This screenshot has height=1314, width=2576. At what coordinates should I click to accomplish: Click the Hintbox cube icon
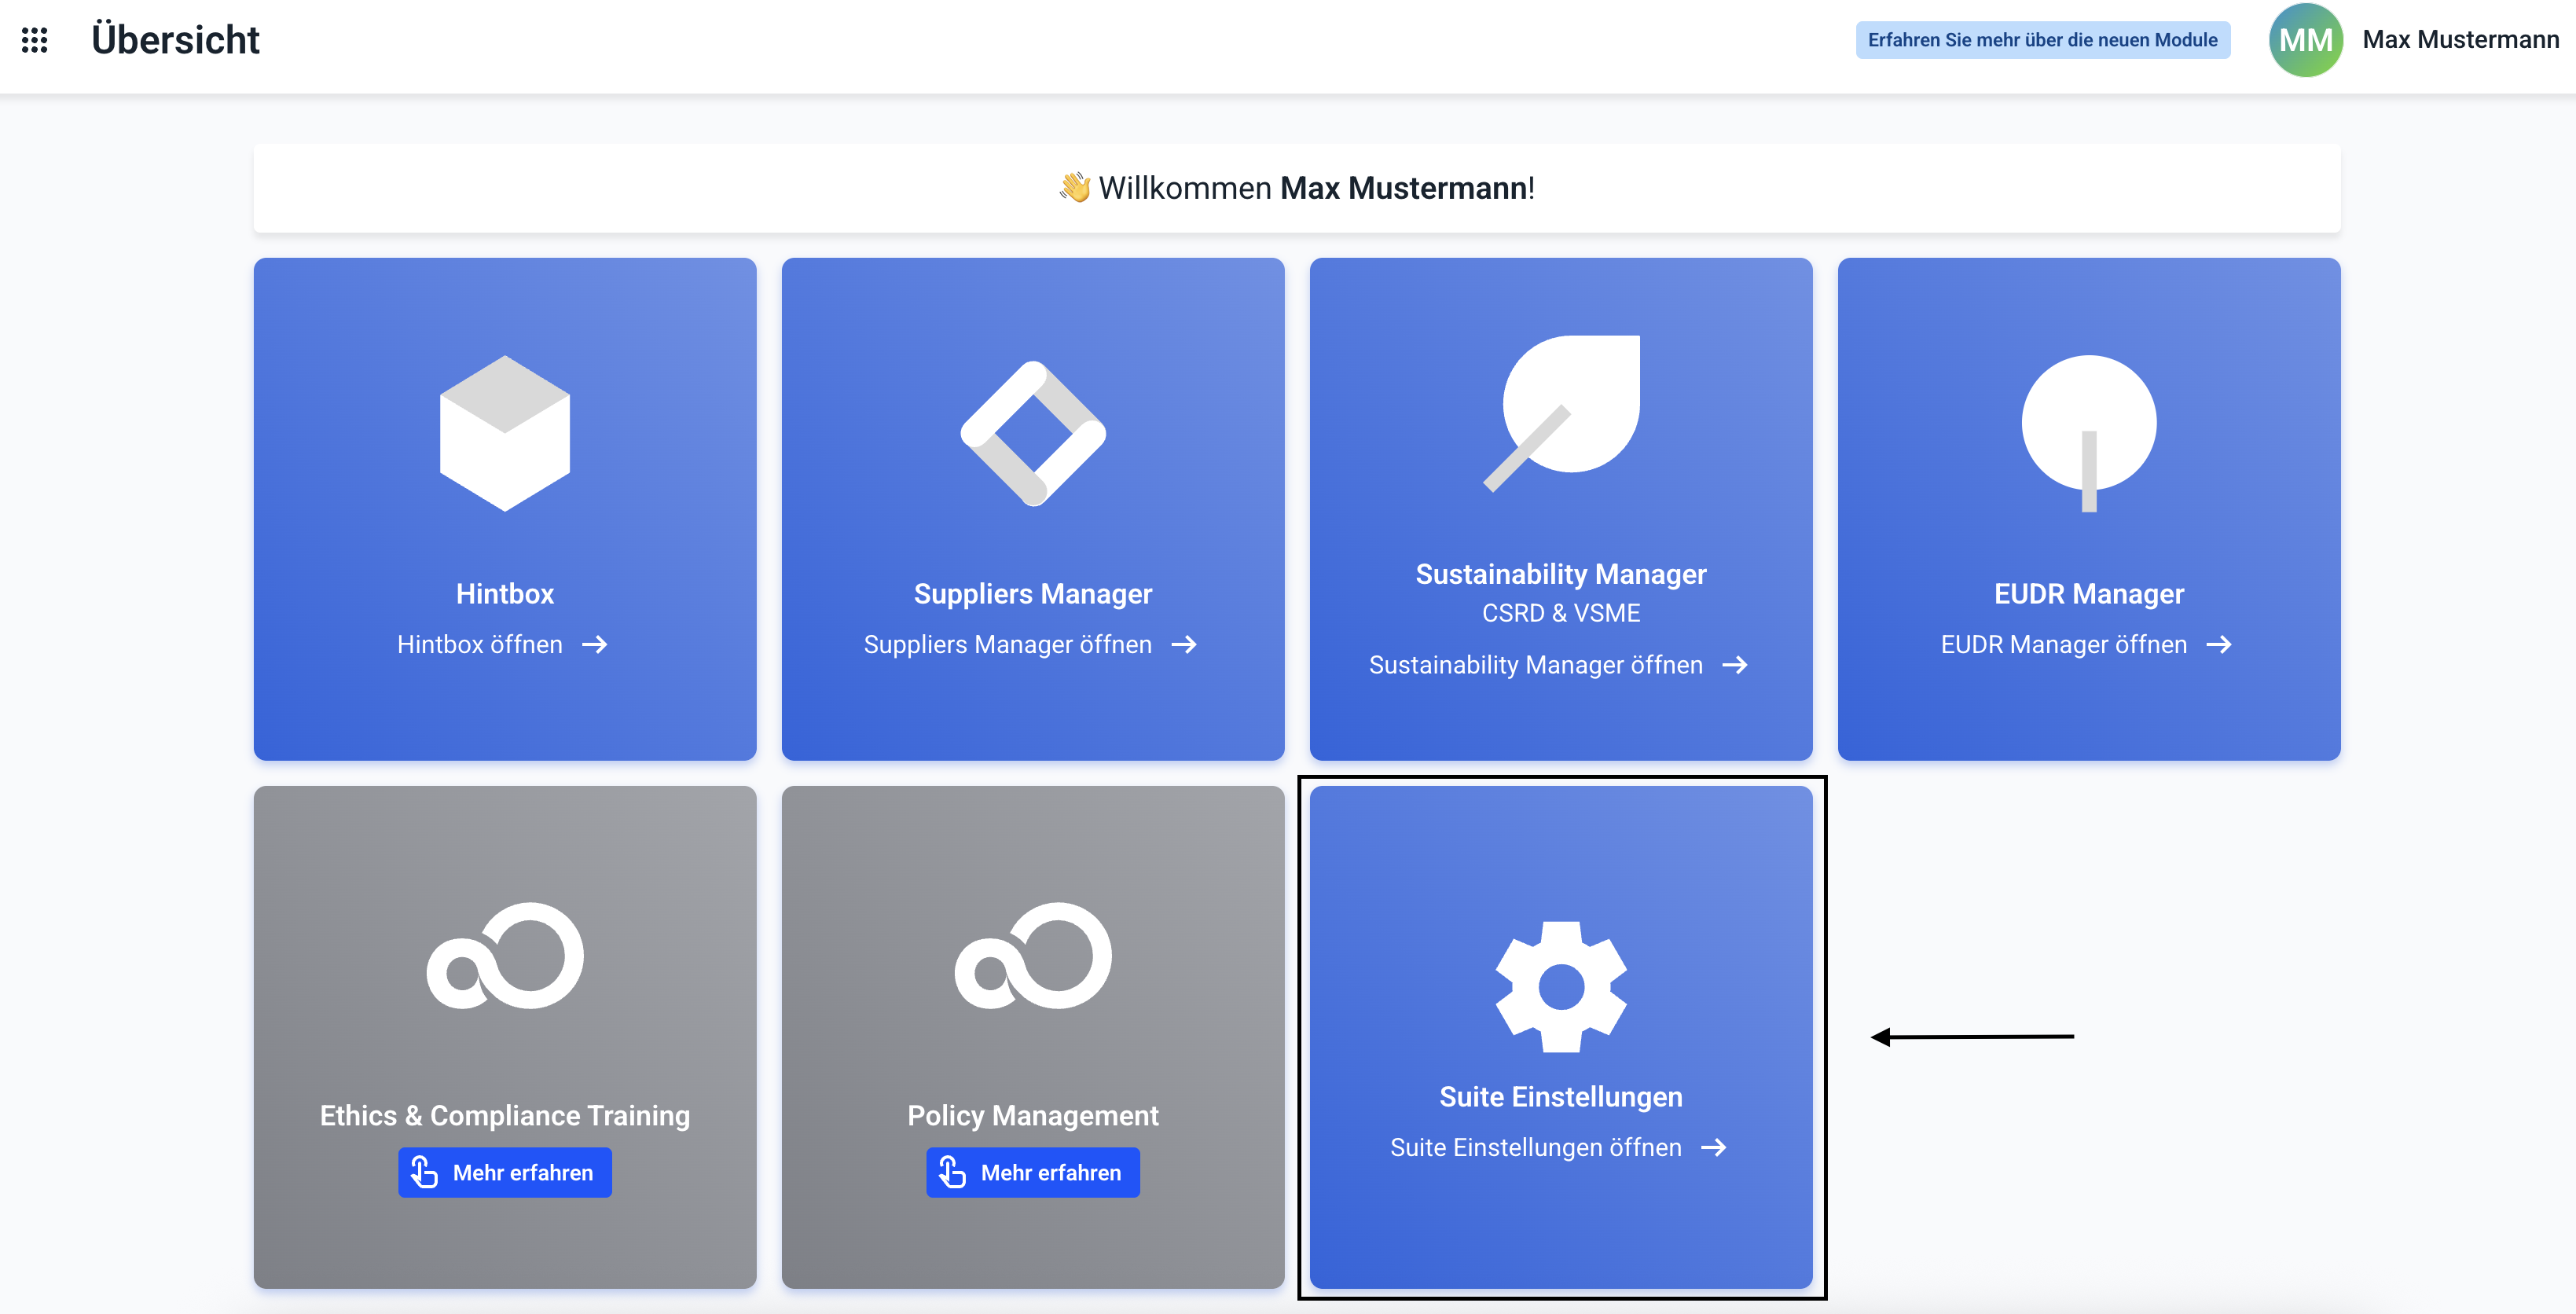tap(505, 433)
